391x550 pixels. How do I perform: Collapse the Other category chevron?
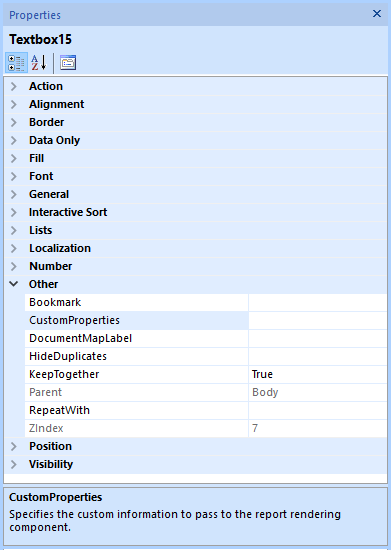(x=14, y=284)
